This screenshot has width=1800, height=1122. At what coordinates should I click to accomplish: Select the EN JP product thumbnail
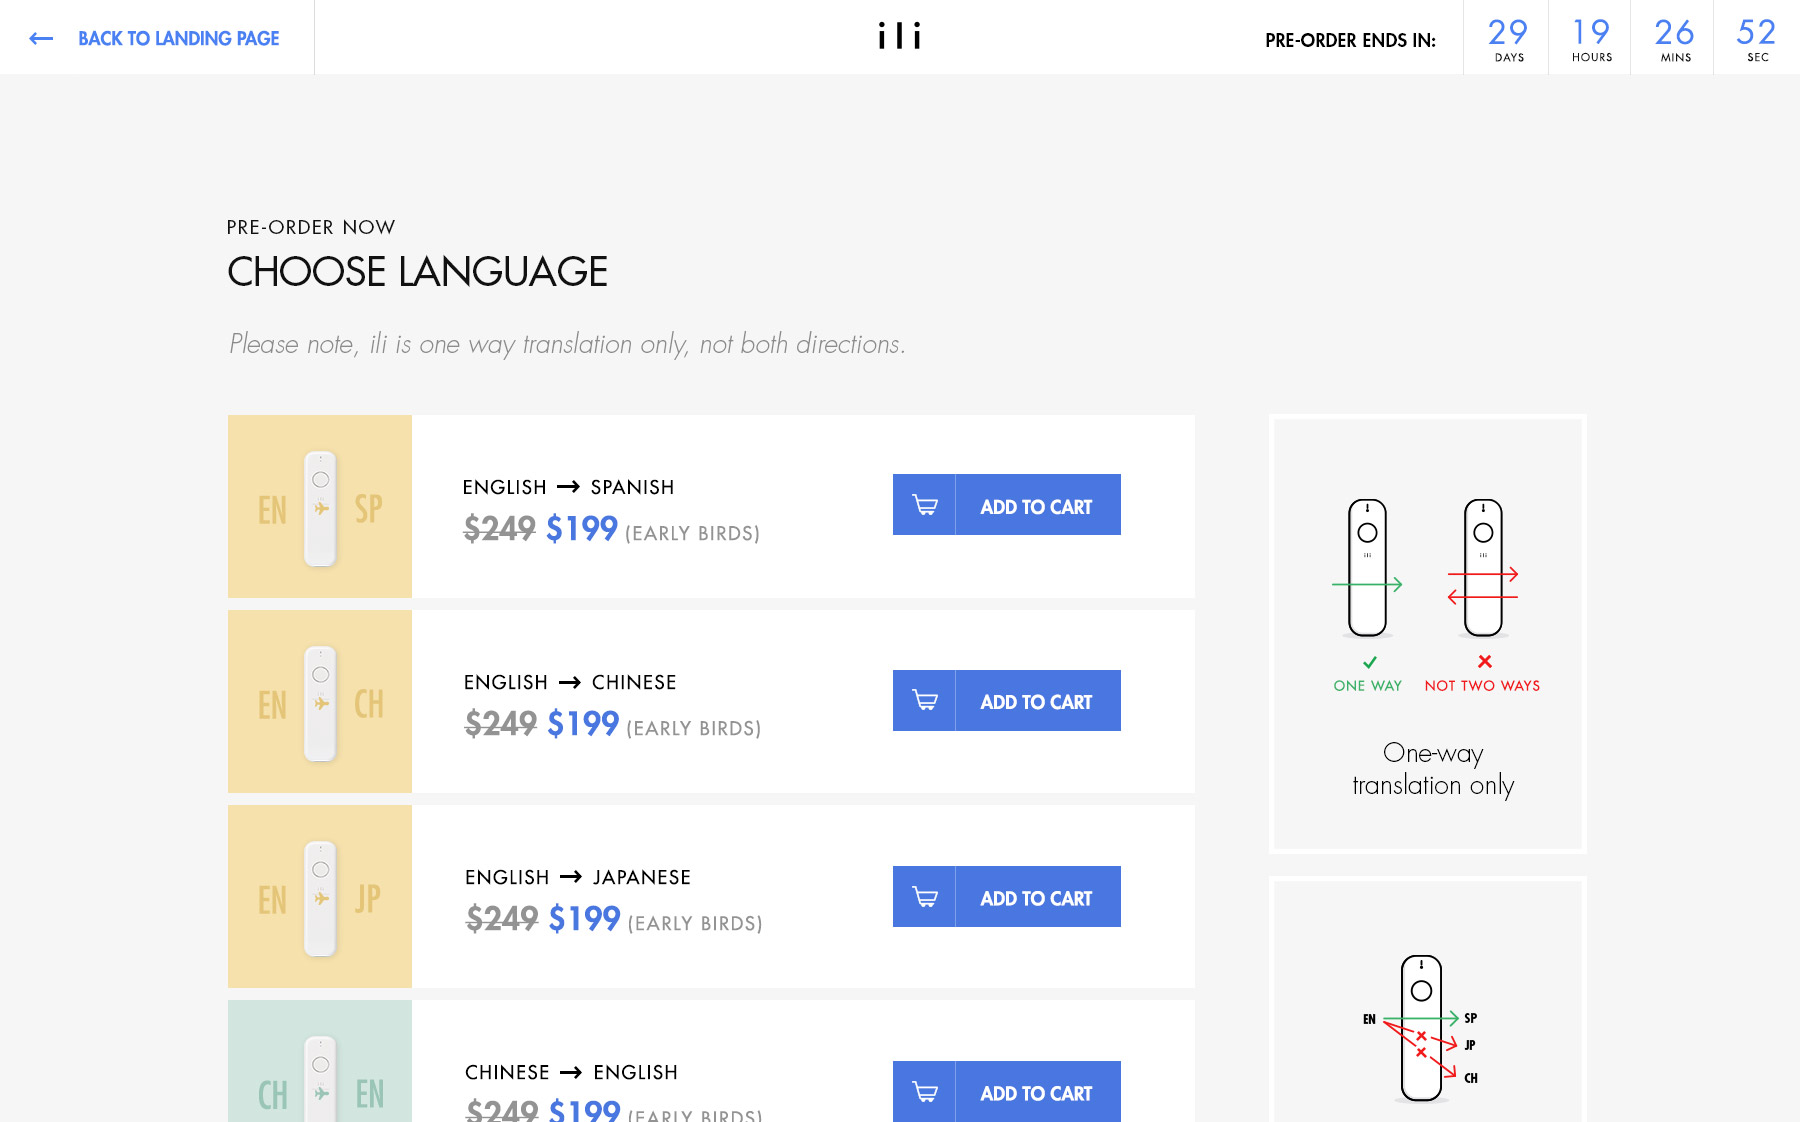tap(320, 897)
